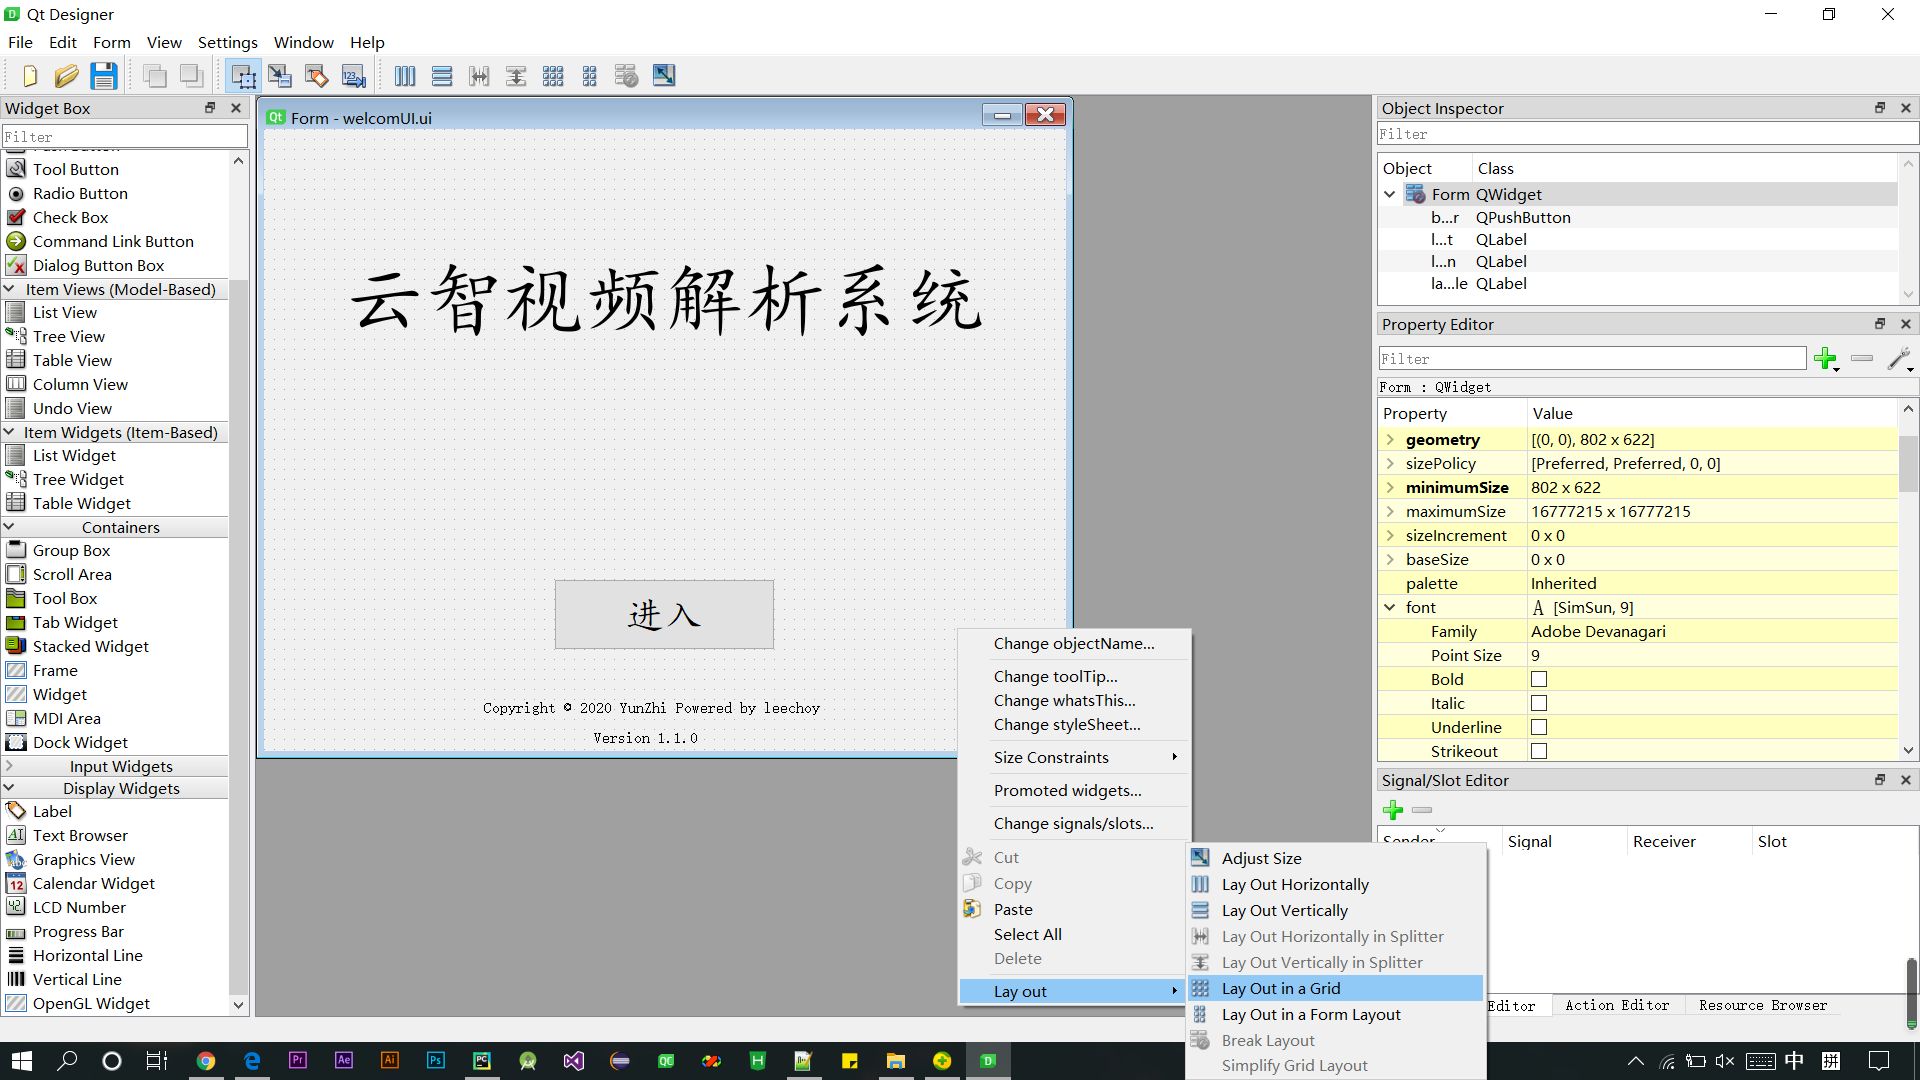
Task: Click the Open file folder icon
Action: click(x=66, y=76)
